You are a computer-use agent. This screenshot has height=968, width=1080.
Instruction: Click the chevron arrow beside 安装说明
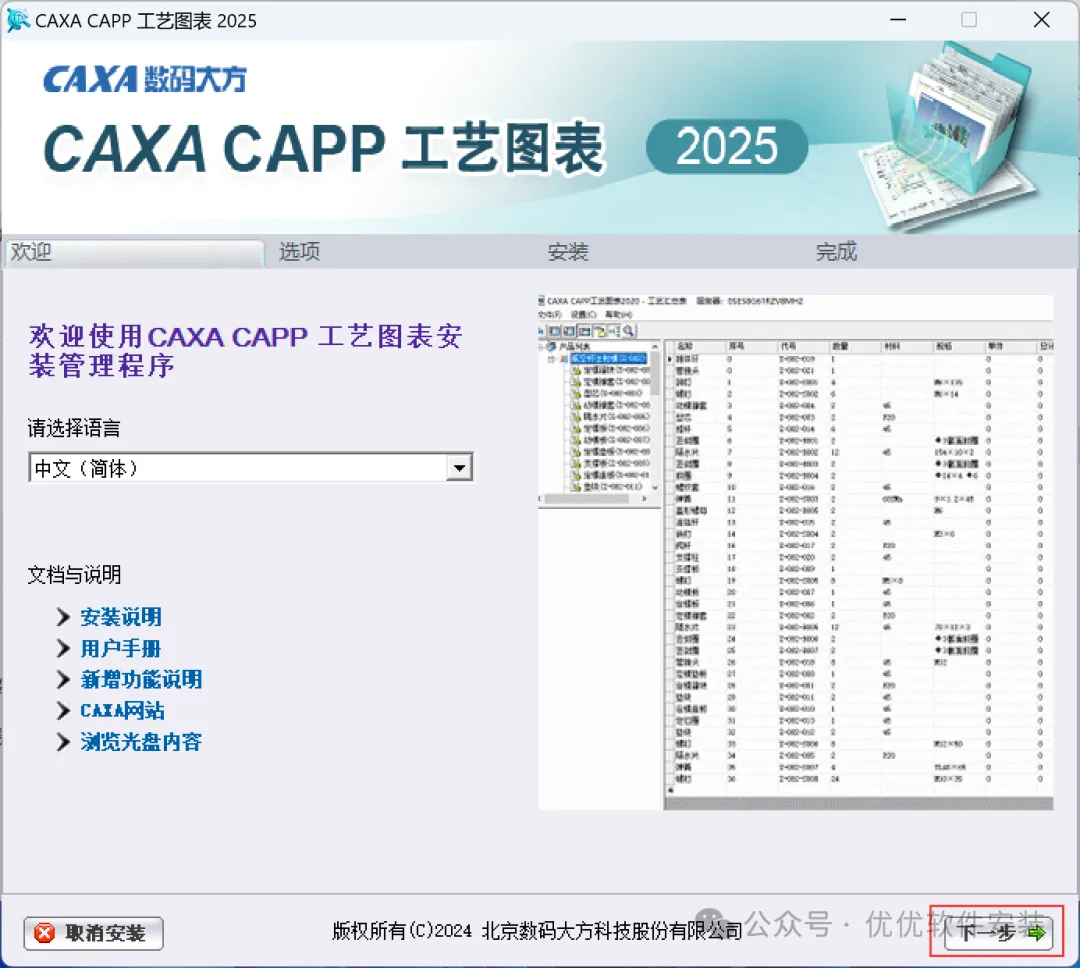click(63, 617)
